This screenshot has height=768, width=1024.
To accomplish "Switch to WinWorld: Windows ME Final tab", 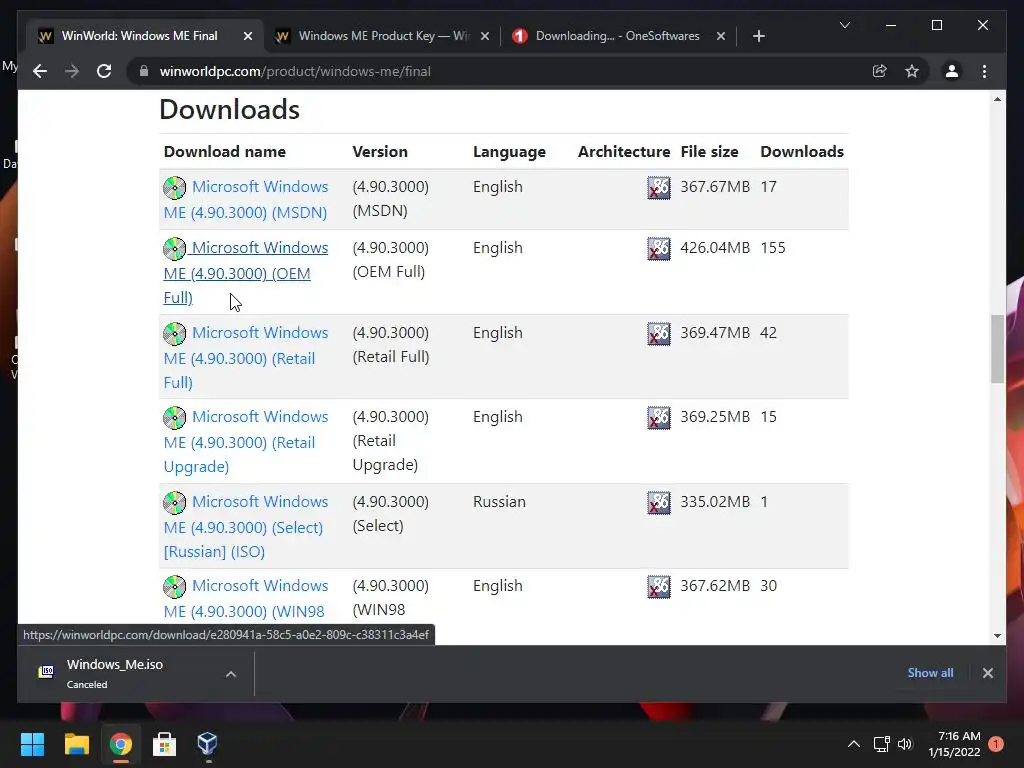I will pos(139,36).
